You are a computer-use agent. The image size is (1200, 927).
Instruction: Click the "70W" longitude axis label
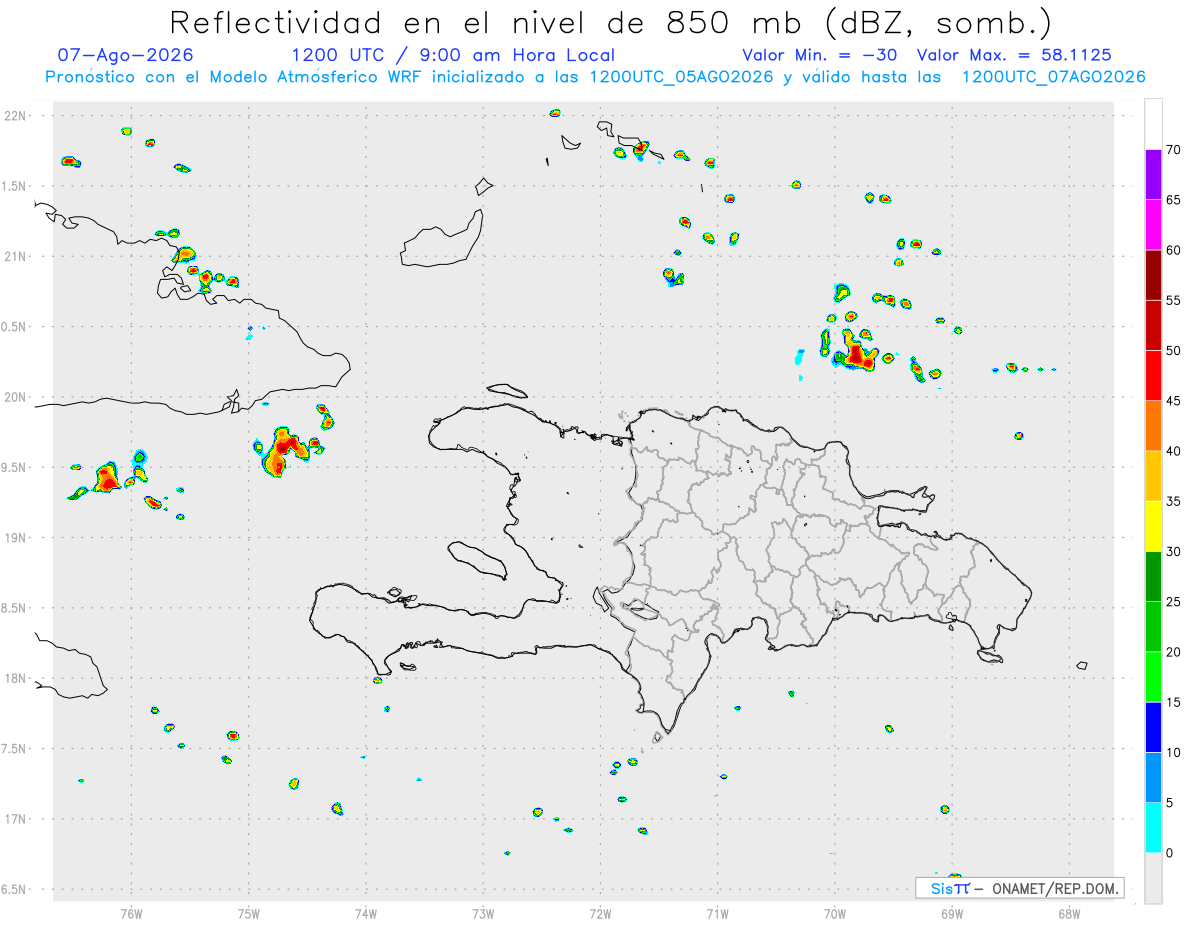(835, 913)
